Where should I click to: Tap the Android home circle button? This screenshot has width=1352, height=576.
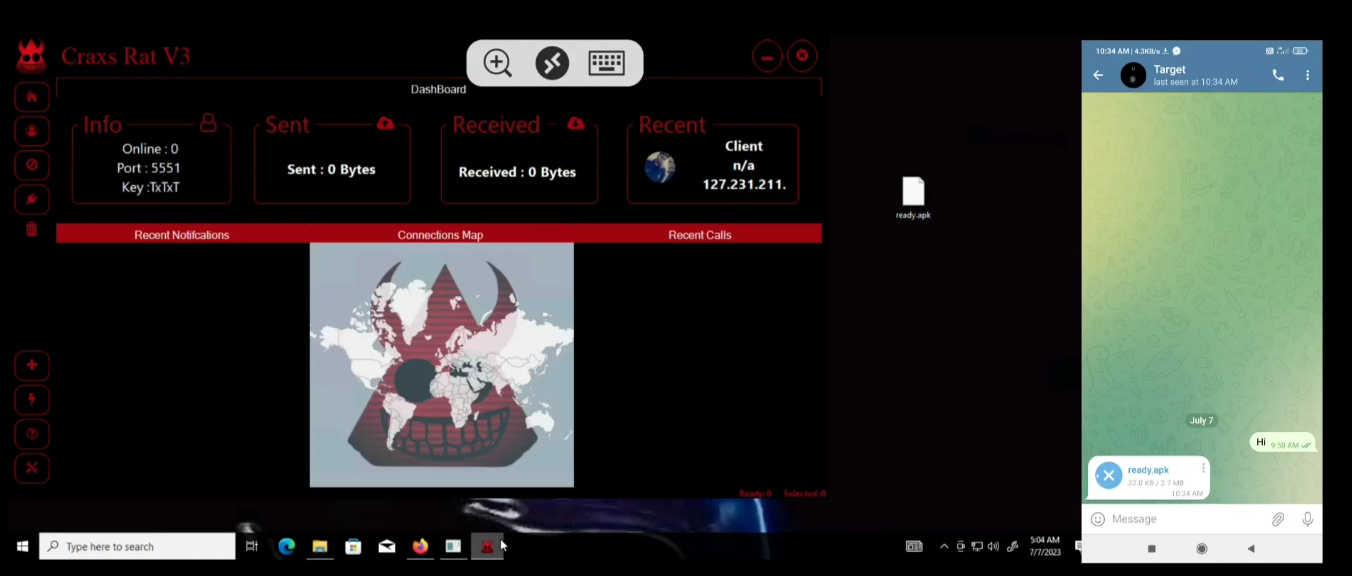(1202, 548)
